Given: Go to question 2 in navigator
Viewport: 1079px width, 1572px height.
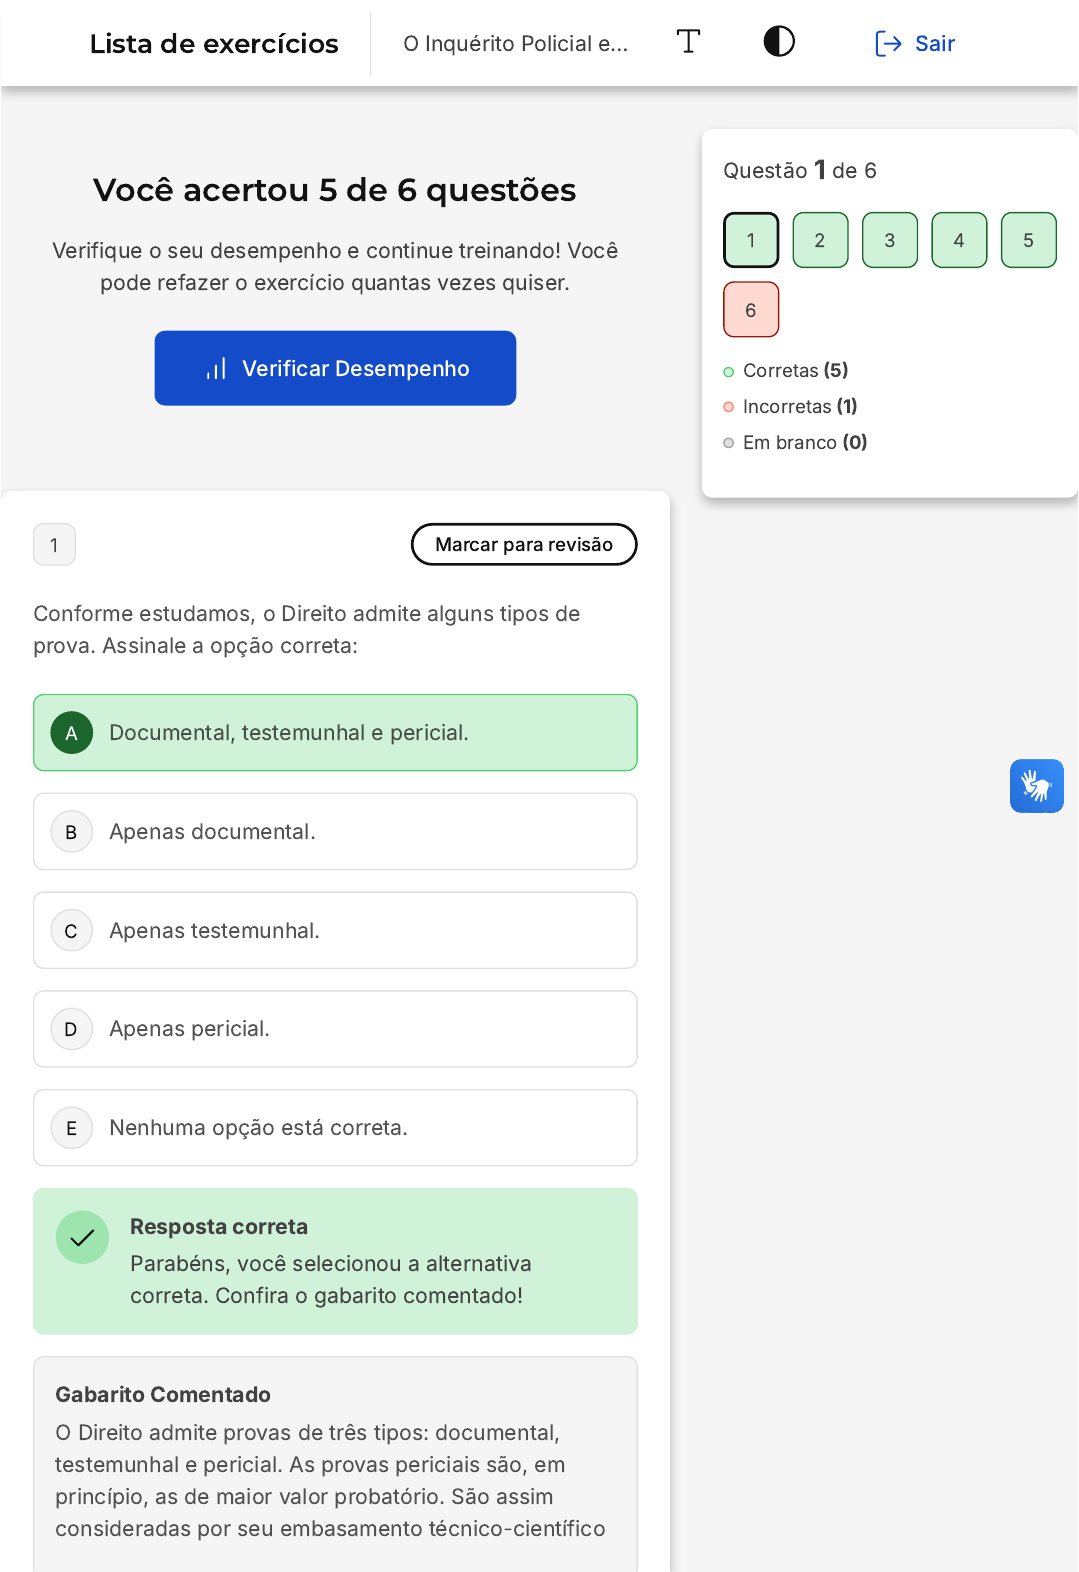Looking at the screenshot, I should pos(820,240).
